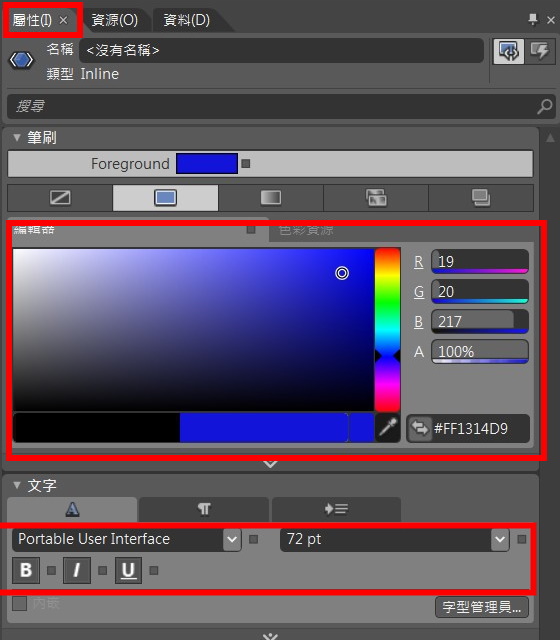Viewport: 560px width, 640px height.
Task: Open the 色彩資源 tab
Action: pyautogui.click(x=306, y=230)
